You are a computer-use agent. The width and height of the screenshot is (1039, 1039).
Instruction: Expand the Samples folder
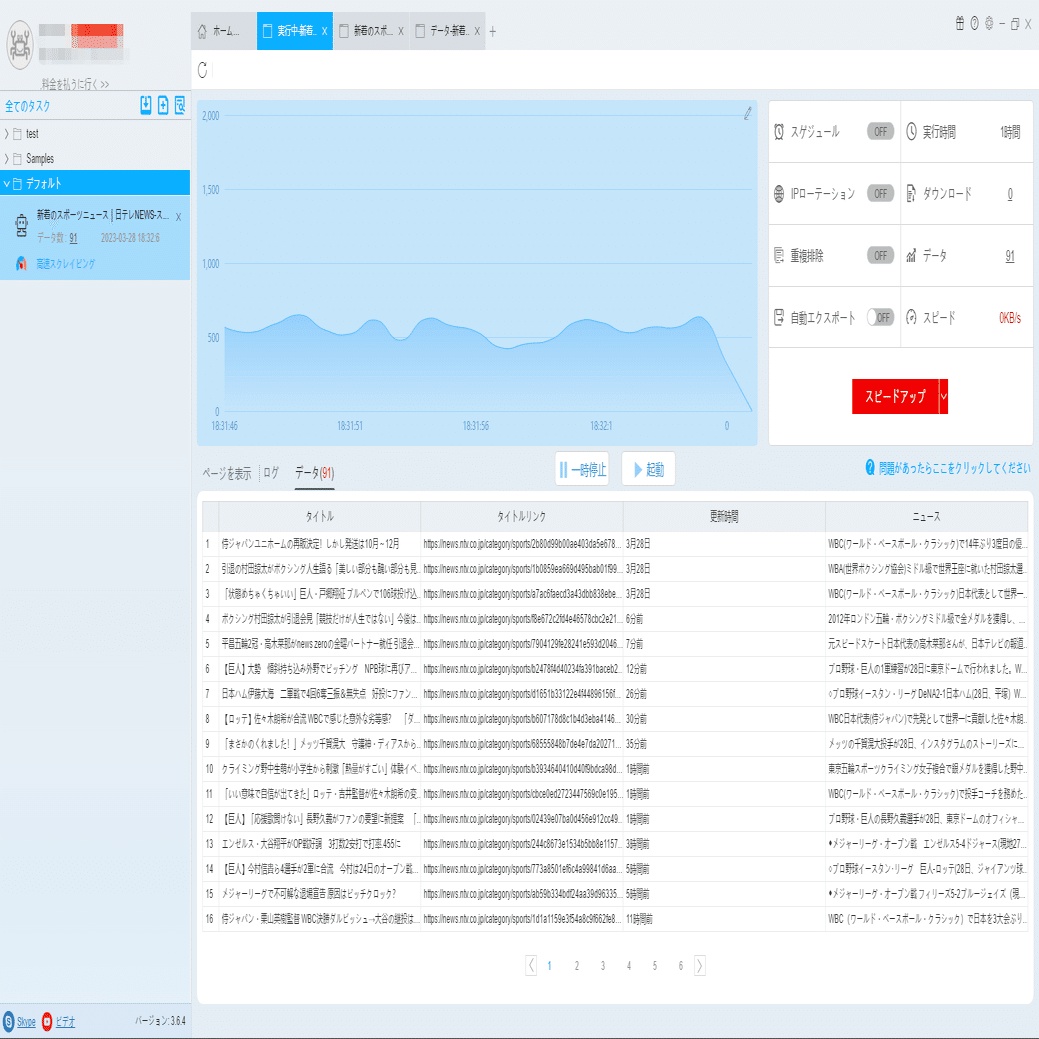pos(7,158)
